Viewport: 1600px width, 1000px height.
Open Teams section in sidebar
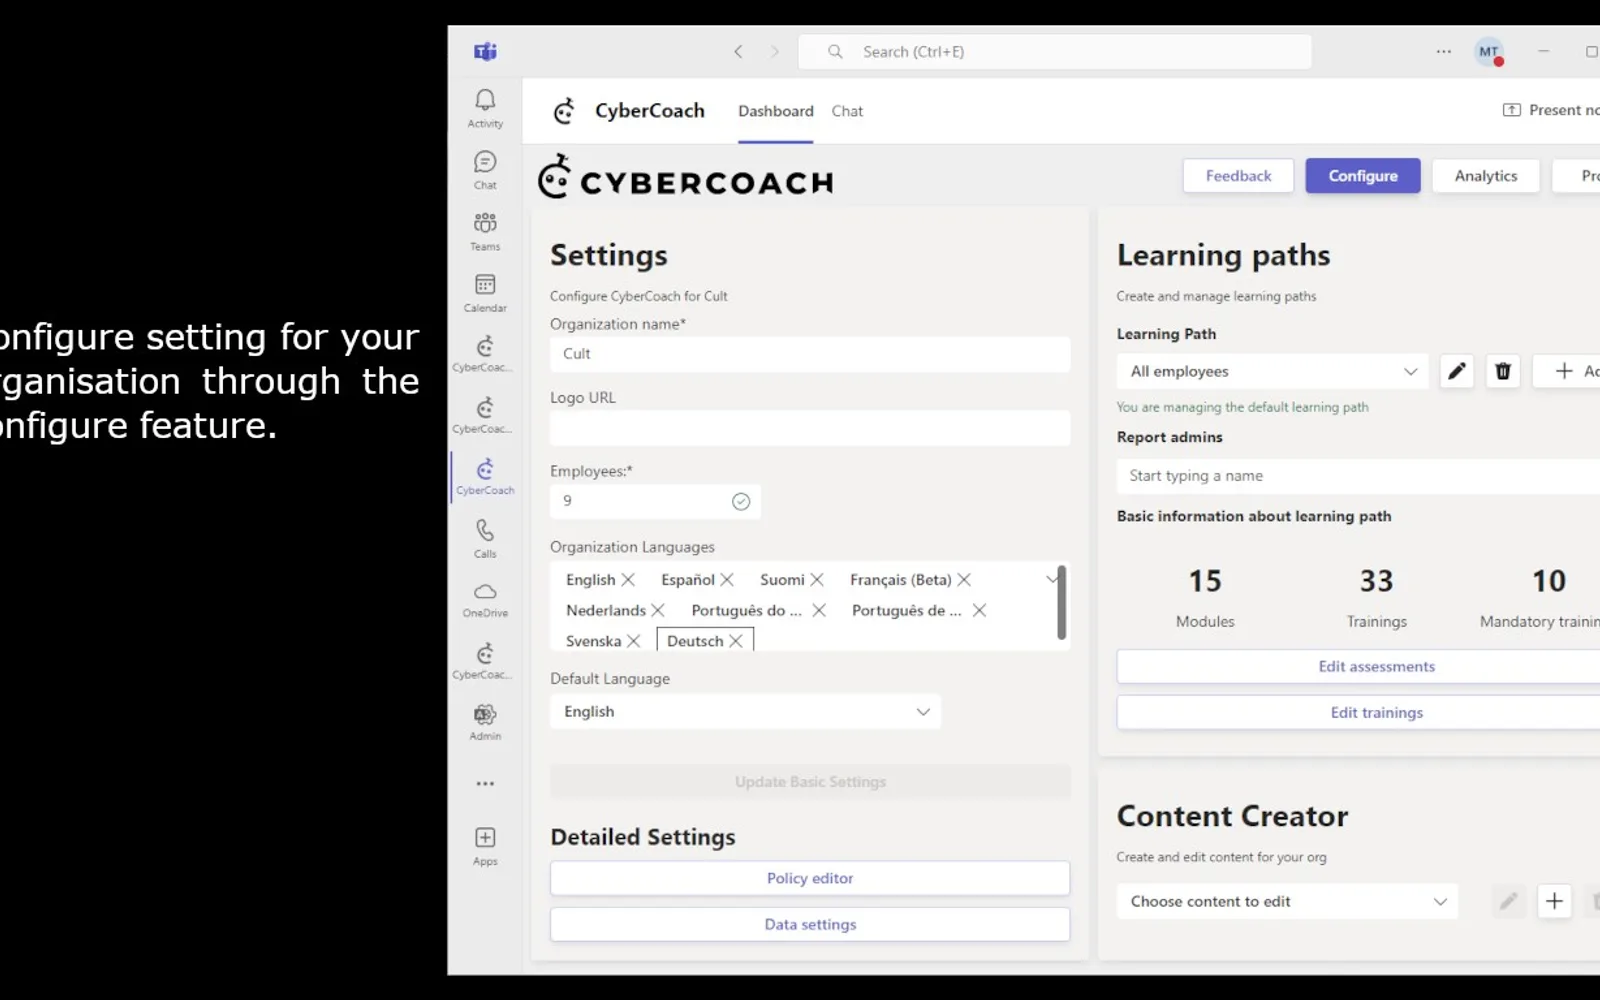click(485, 232)
